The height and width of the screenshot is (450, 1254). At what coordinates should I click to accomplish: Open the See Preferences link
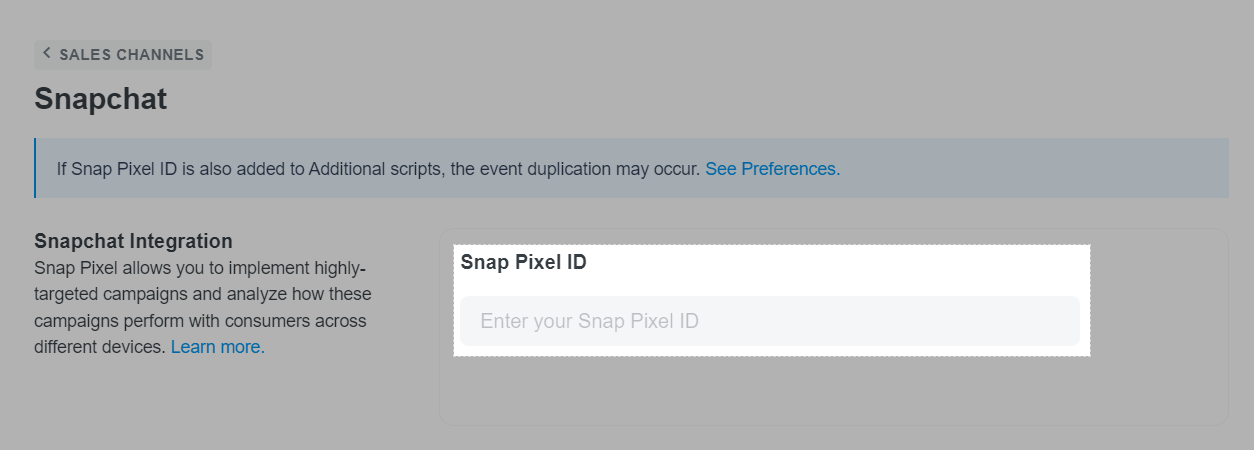773,169
